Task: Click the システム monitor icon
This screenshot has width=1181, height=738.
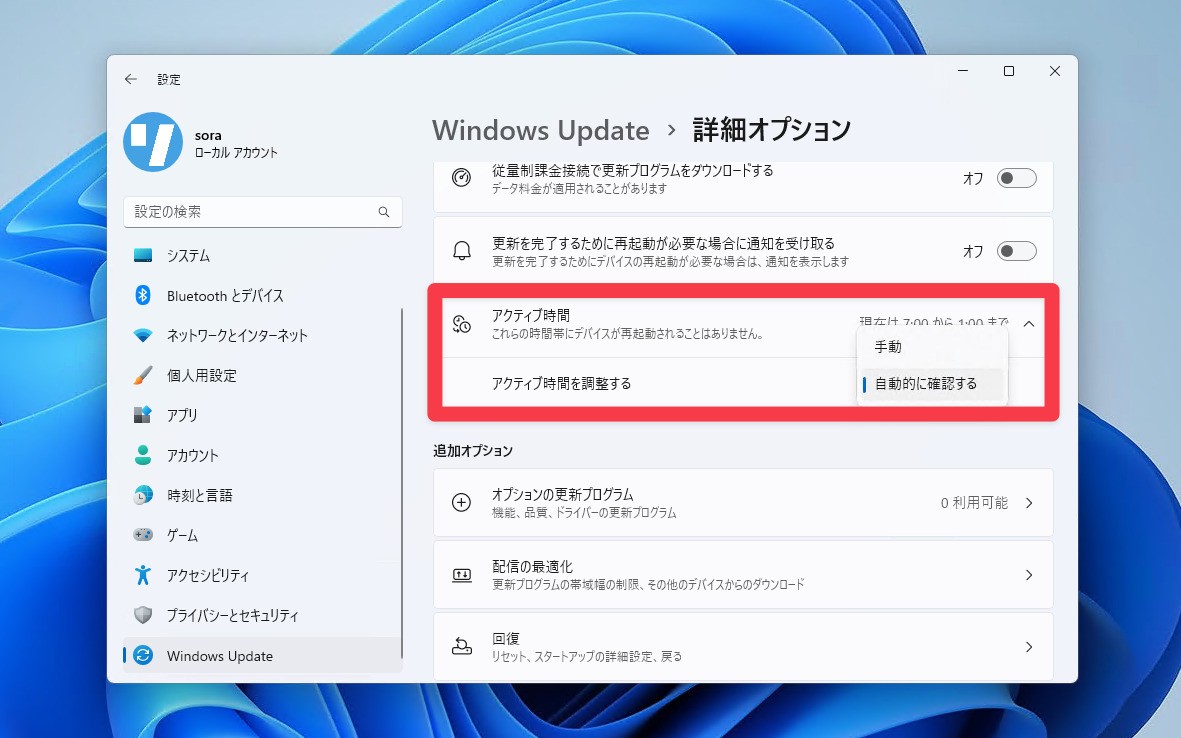Action: (143, 256)
